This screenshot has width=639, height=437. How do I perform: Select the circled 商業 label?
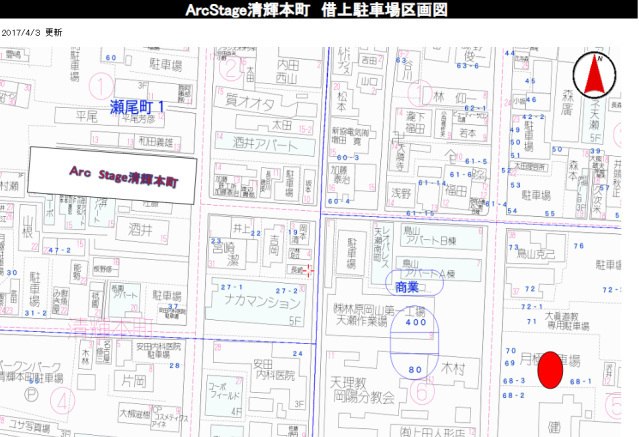click(x=414, y=283)
